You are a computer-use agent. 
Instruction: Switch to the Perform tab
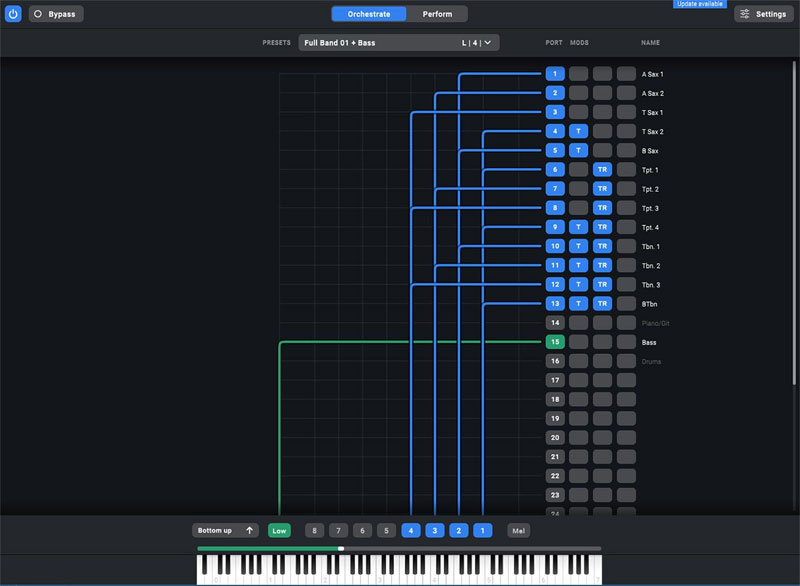pyautogui.click(x=437, y=14)
